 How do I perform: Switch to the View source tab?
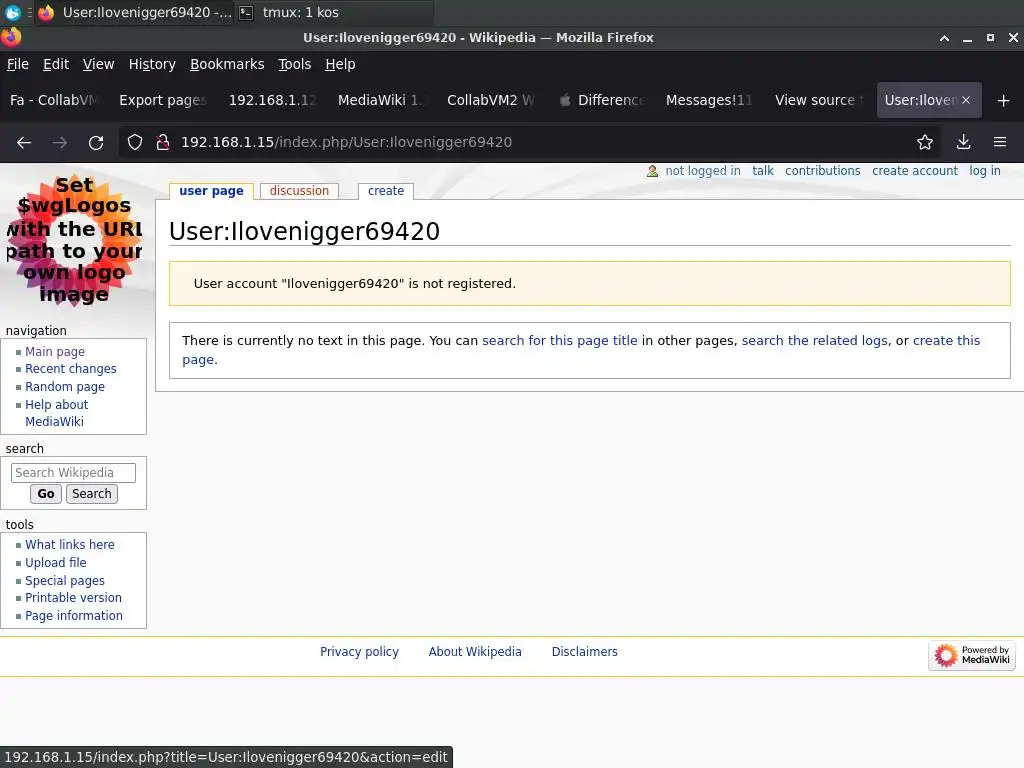[x=819, y=100]
